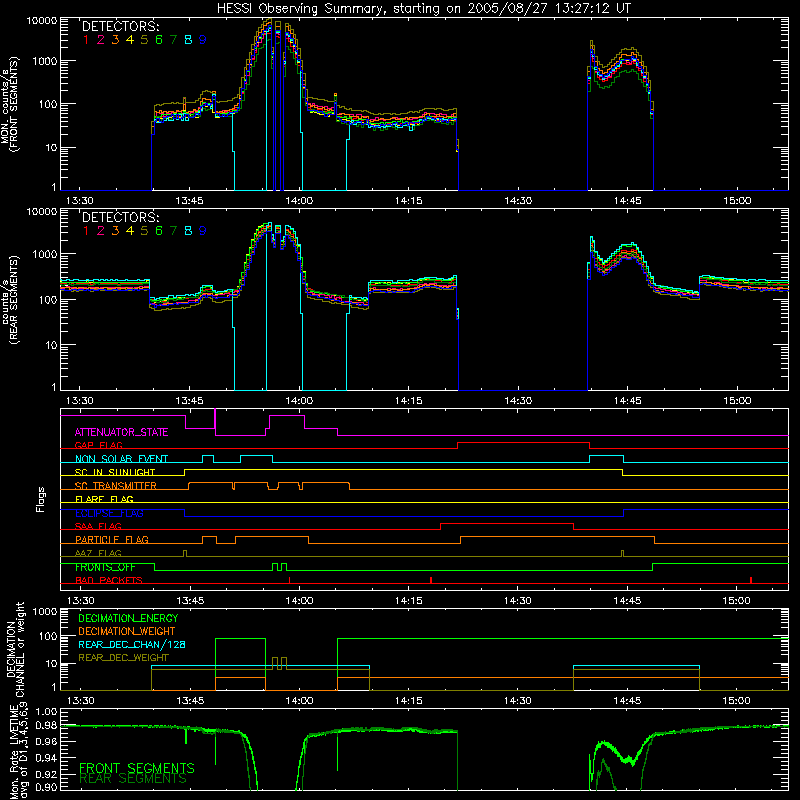Click the Flags panel axis title
The height and width of the screenshot is (800, 800).
point(41,499)
